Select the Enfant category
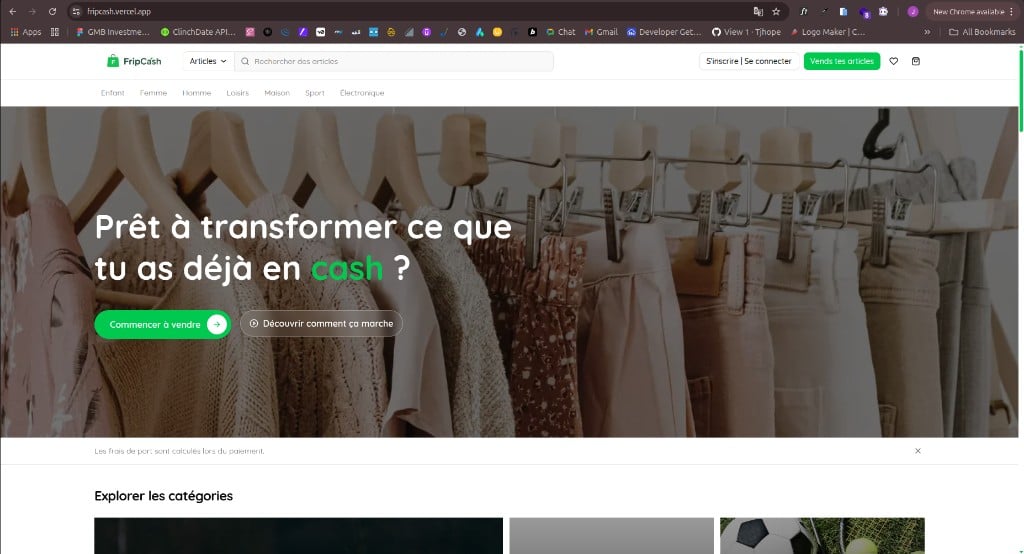Screen dimensions: 1024x554 click(112, 93)
